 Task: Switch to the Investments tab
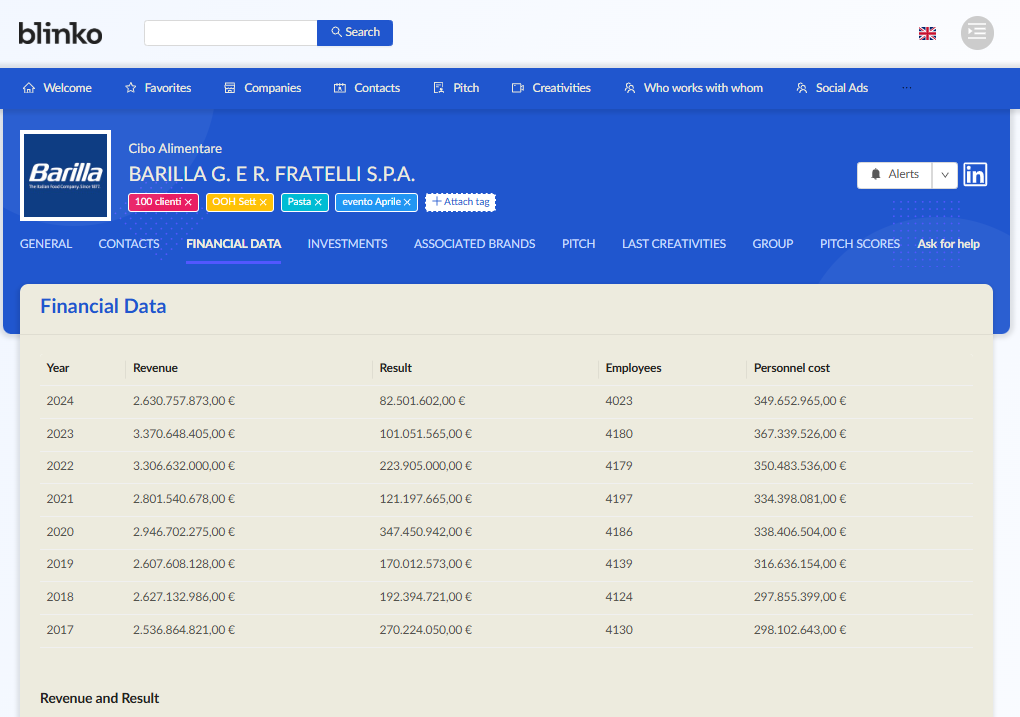(347, 244)
